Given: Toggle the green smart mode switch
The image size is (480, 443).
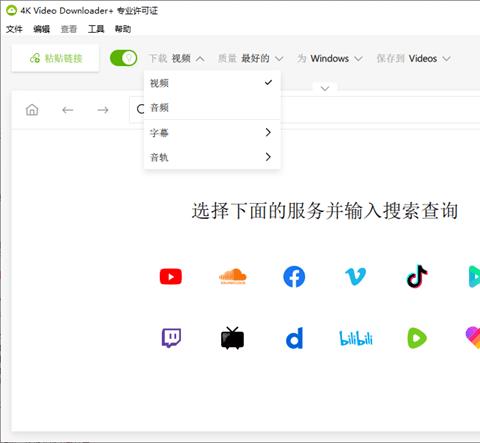Looking at the screenshot, I should point(123,58).
